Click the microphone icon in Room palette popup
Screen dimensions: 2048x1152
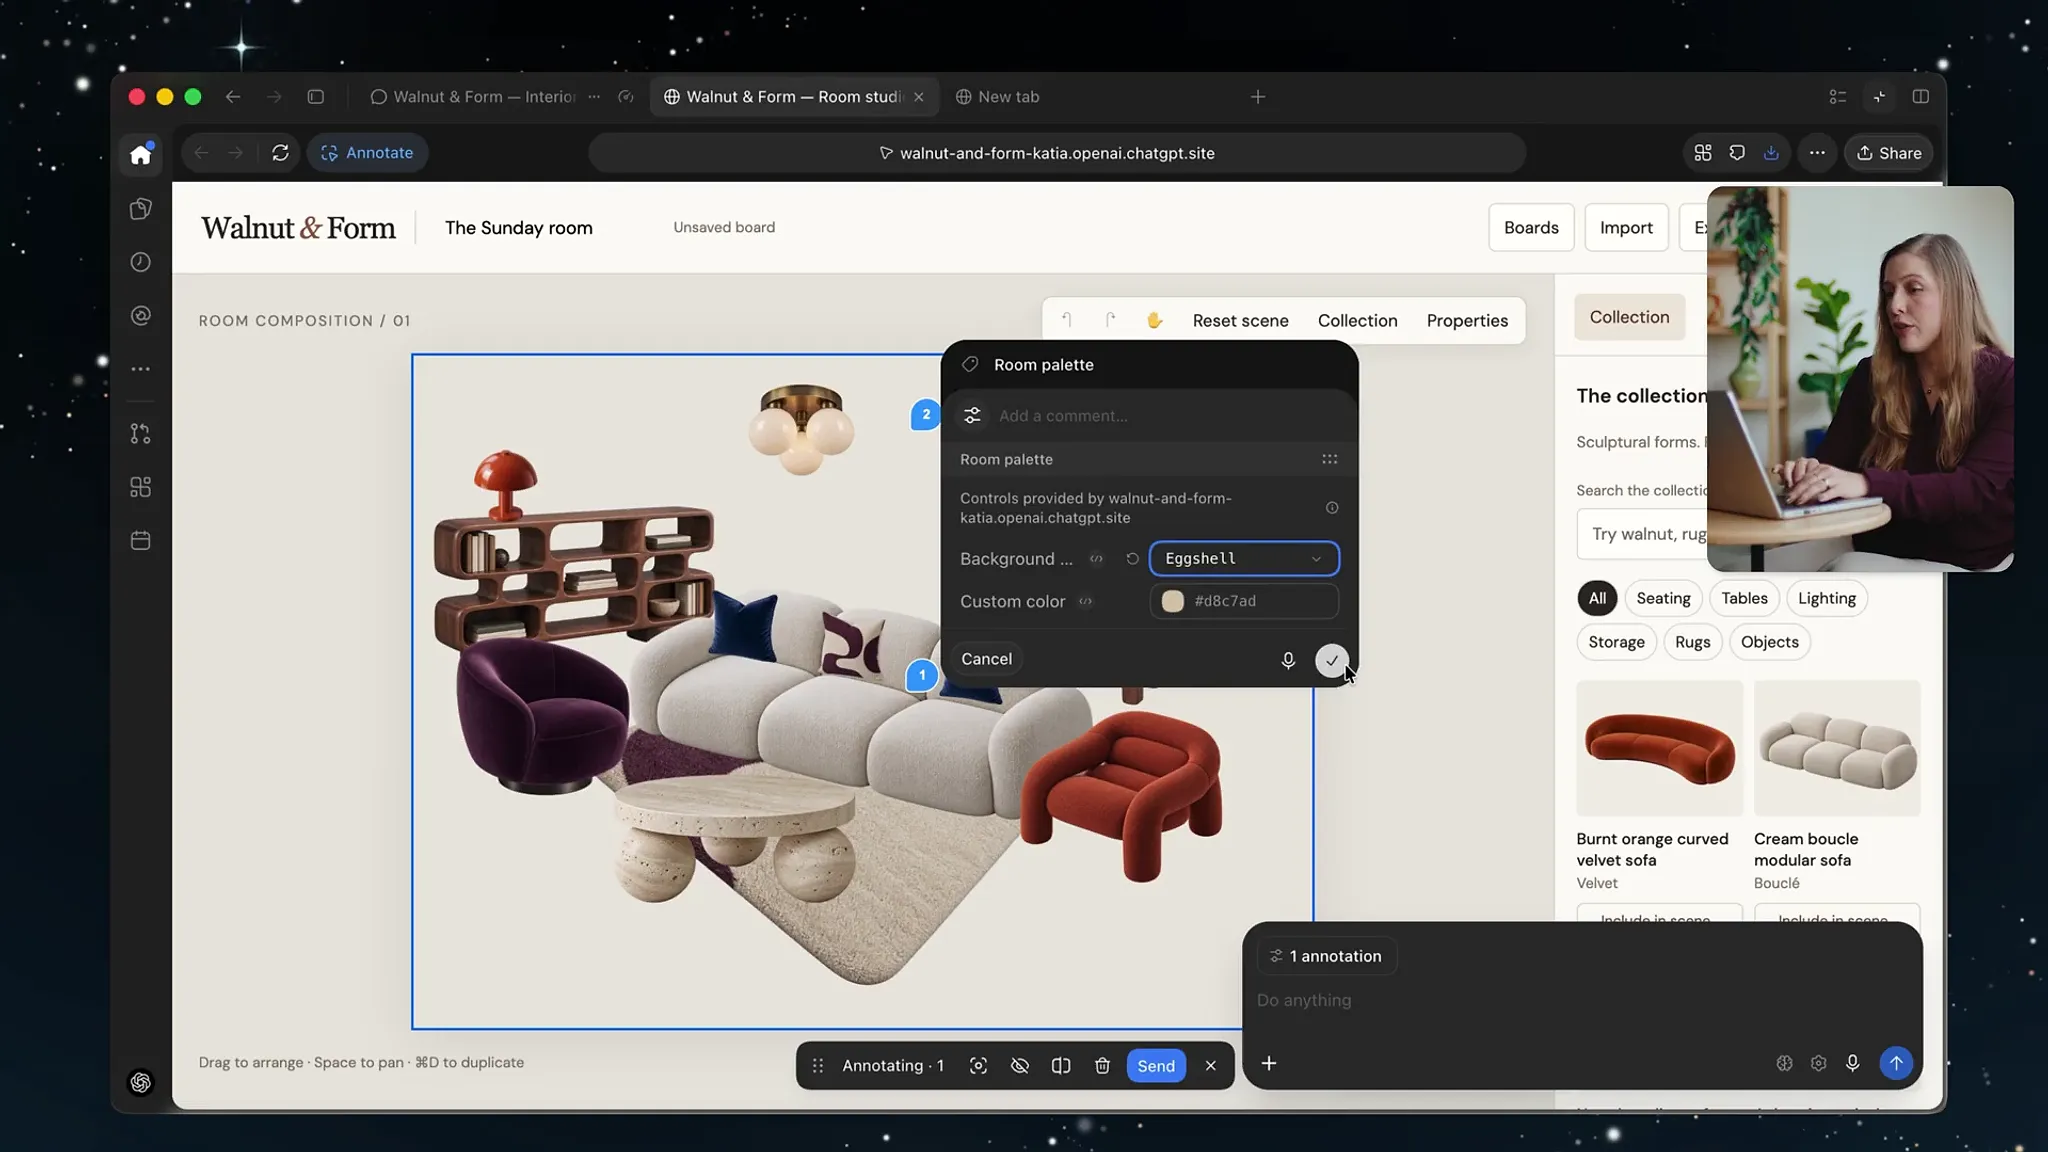click(1288, 660)
